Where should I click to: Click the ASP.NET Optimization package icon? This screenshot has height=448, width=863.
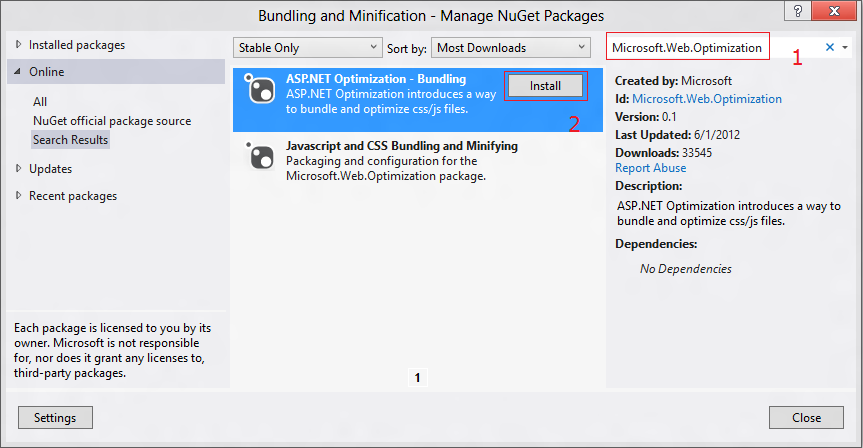click(x=260, y=89)
